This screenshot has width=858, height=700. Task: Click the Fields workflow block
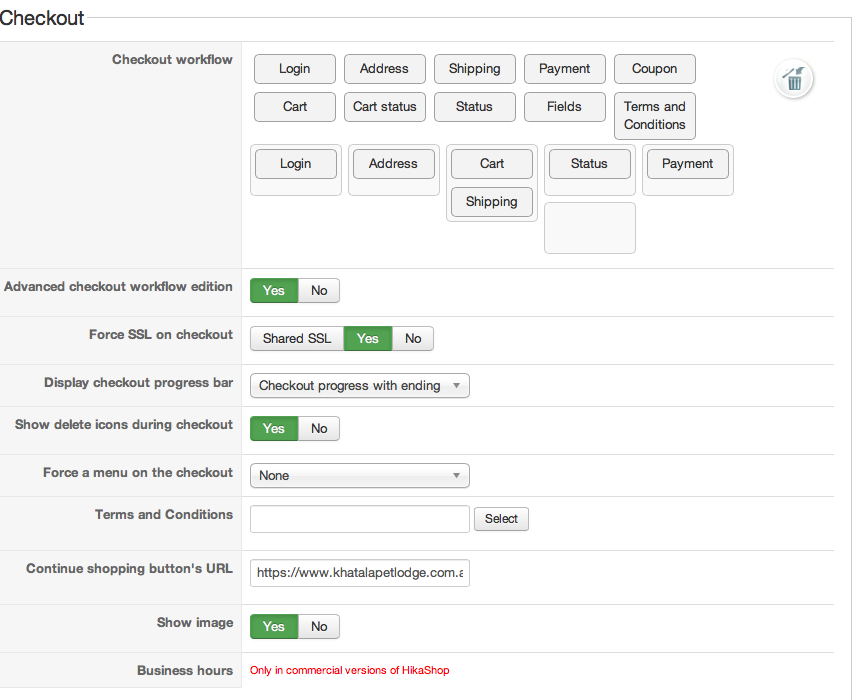point(565,107)
